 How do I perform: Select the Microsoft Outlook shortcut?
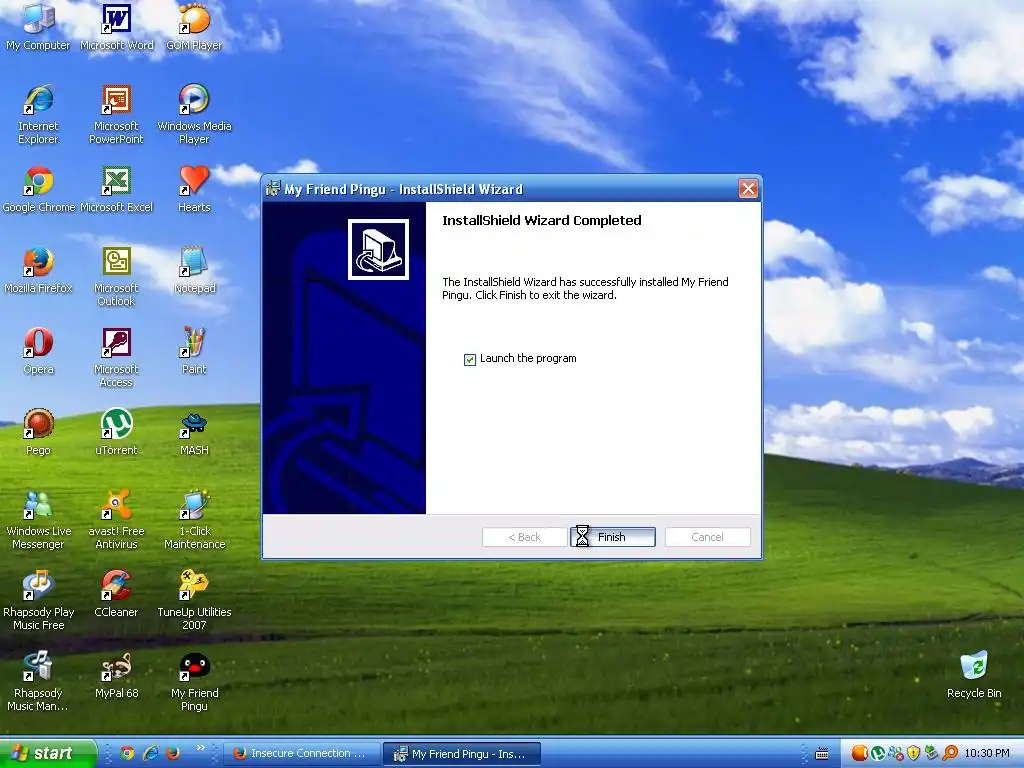[116, 276]
